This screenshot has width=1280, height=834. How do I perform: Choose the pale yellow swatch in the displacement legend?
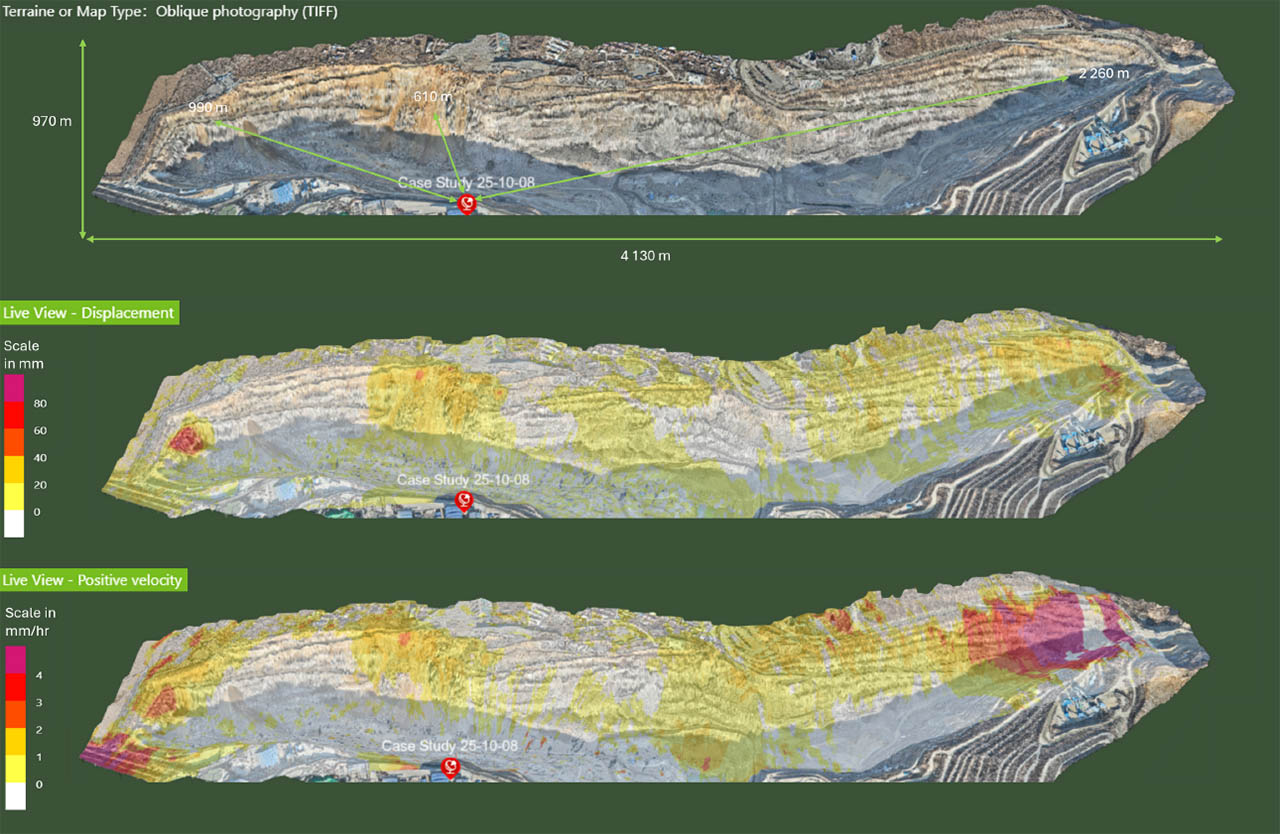click(14, 497)
